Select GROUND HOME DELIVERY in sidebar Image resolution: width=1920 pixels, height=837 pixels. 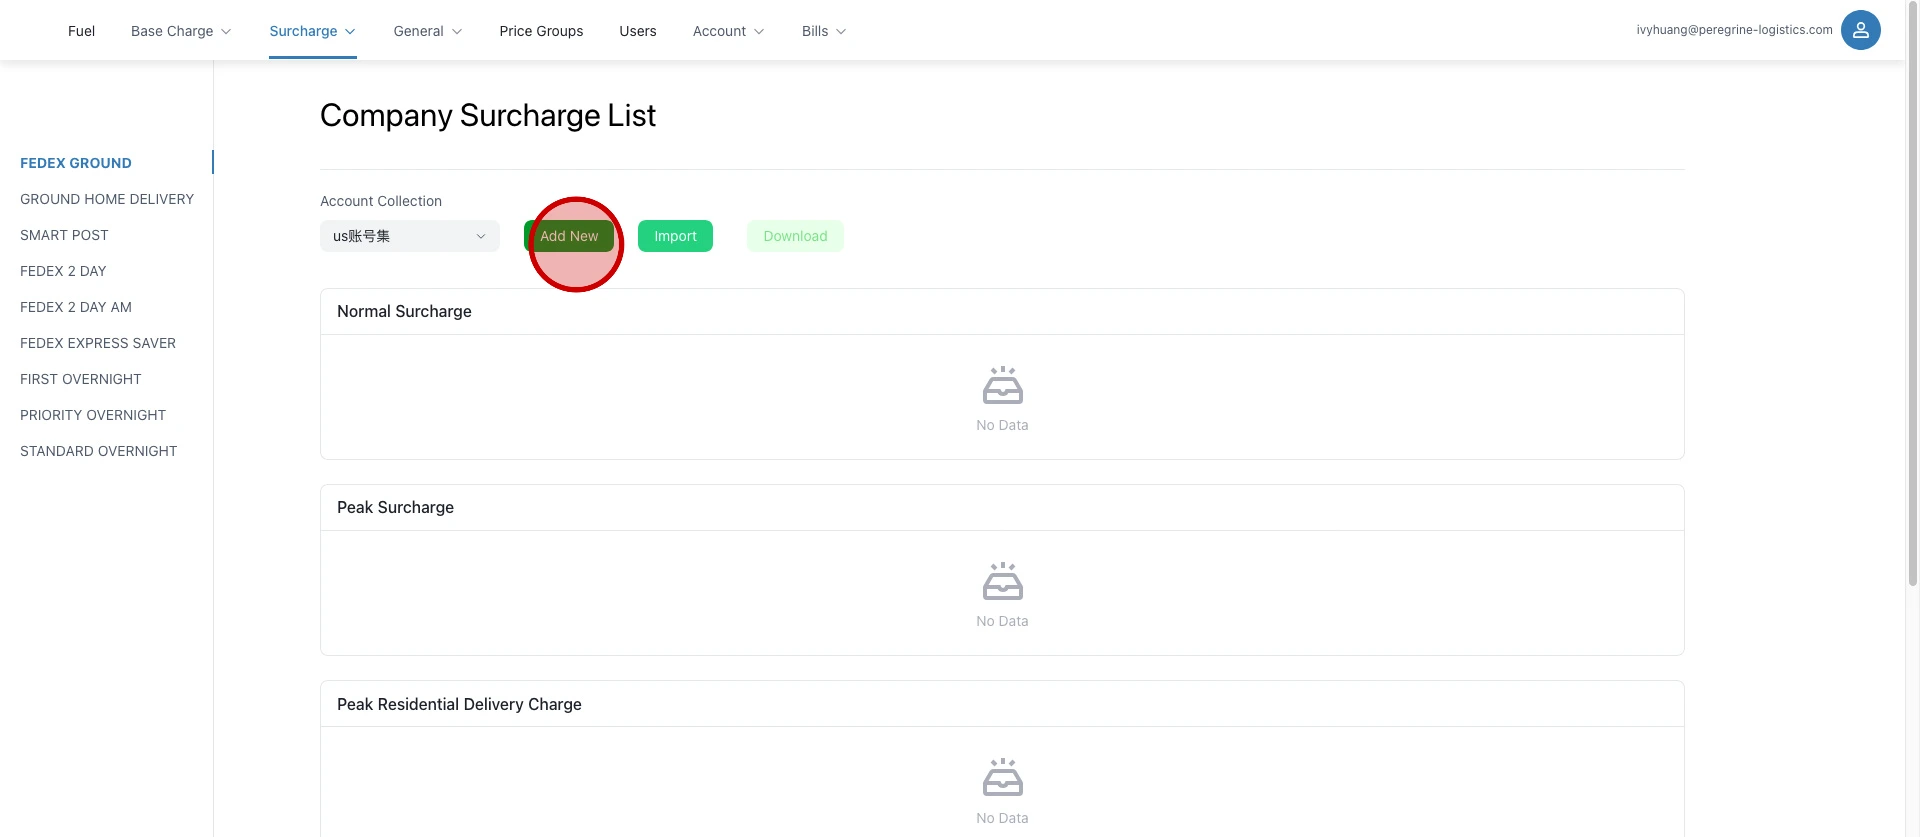pos(107,199)
